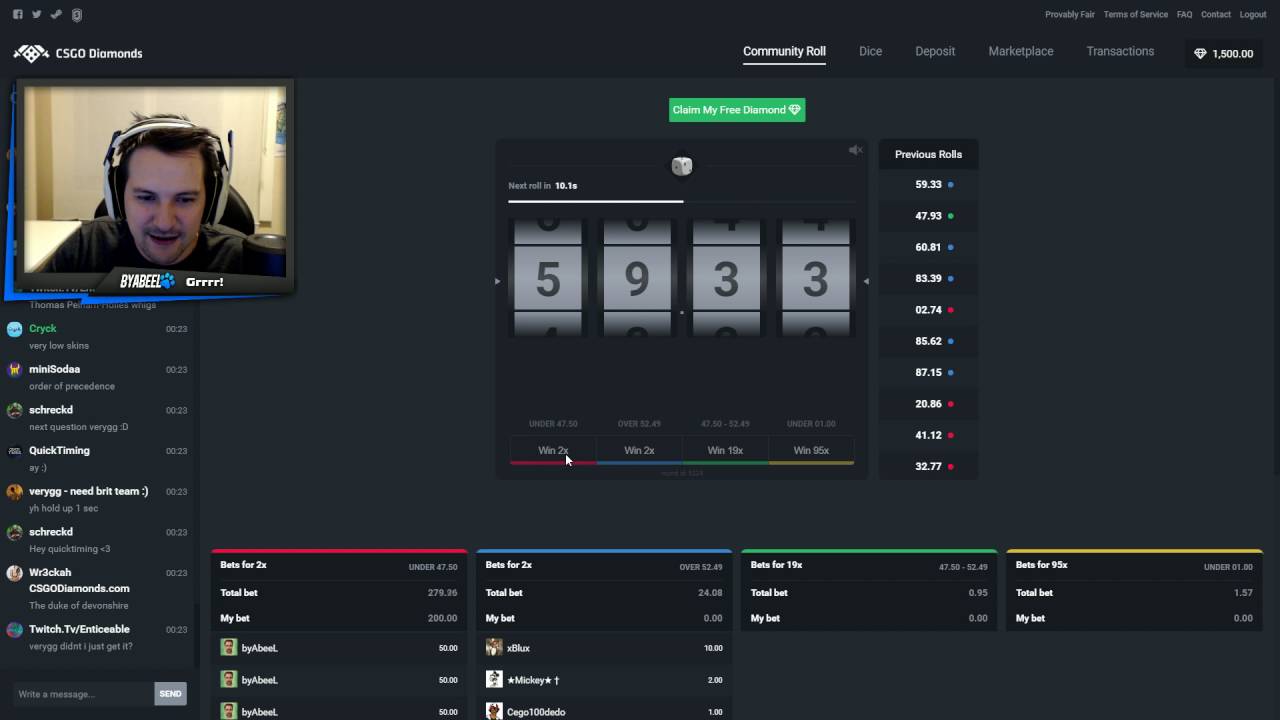The width and height of the screenshot is (1280, 720).
Task: Click the red dot next to 02.74
Action: pyautogui.click(x=950, y=310)
